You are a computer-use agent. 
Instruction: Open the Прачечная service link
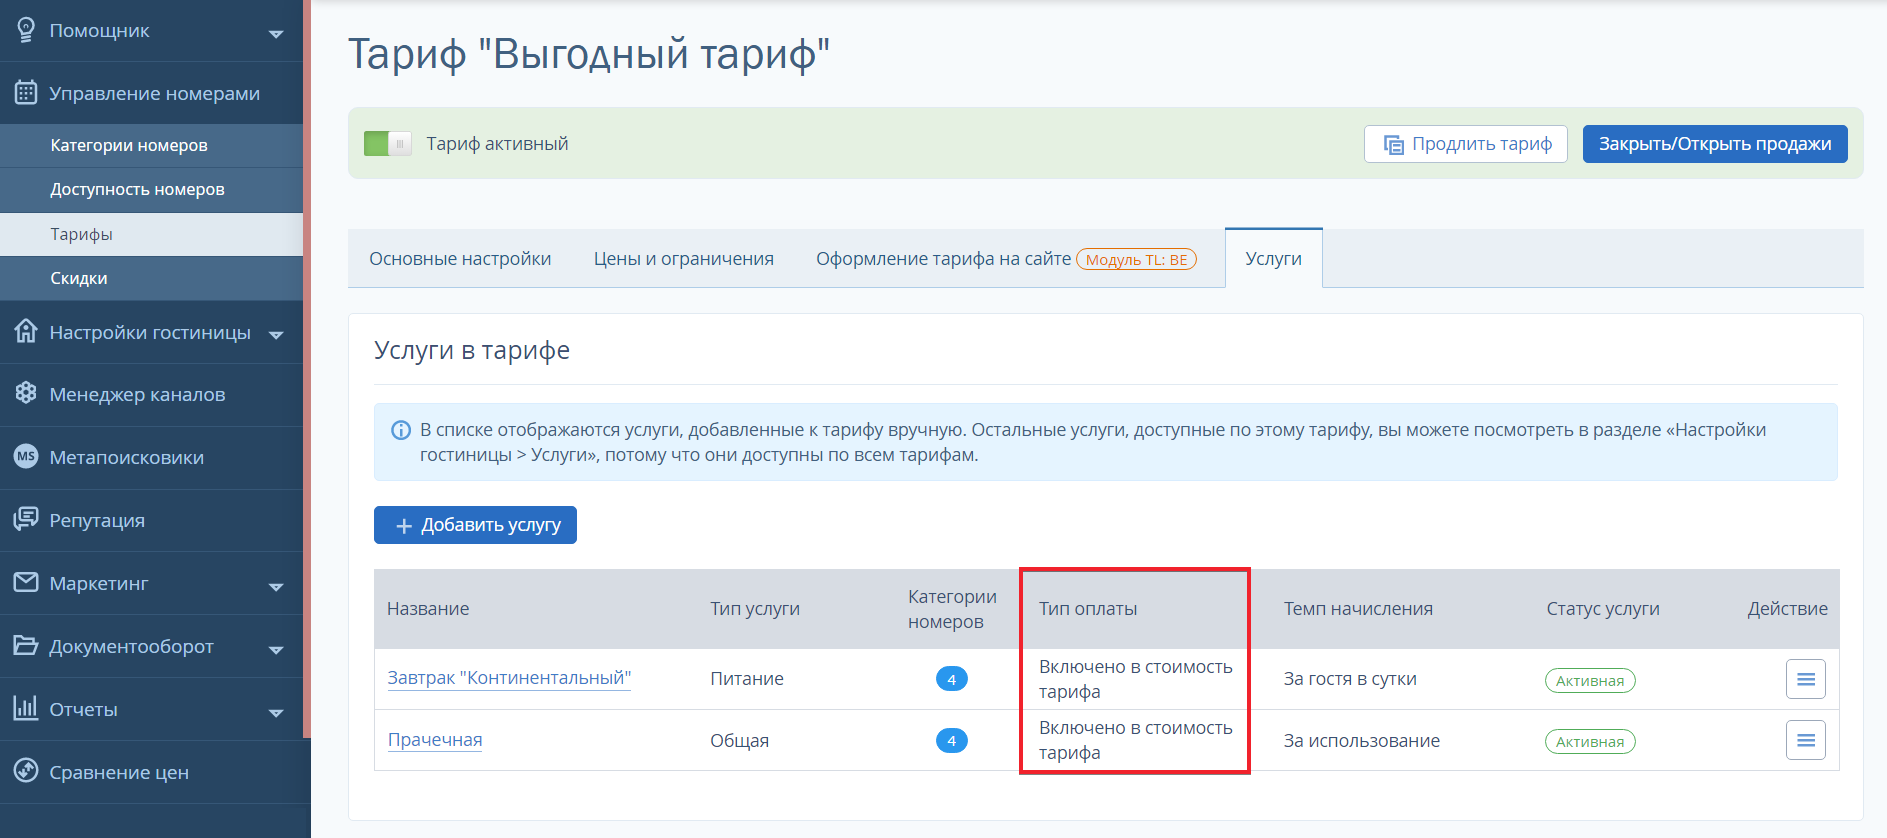(x=435, y=740)
